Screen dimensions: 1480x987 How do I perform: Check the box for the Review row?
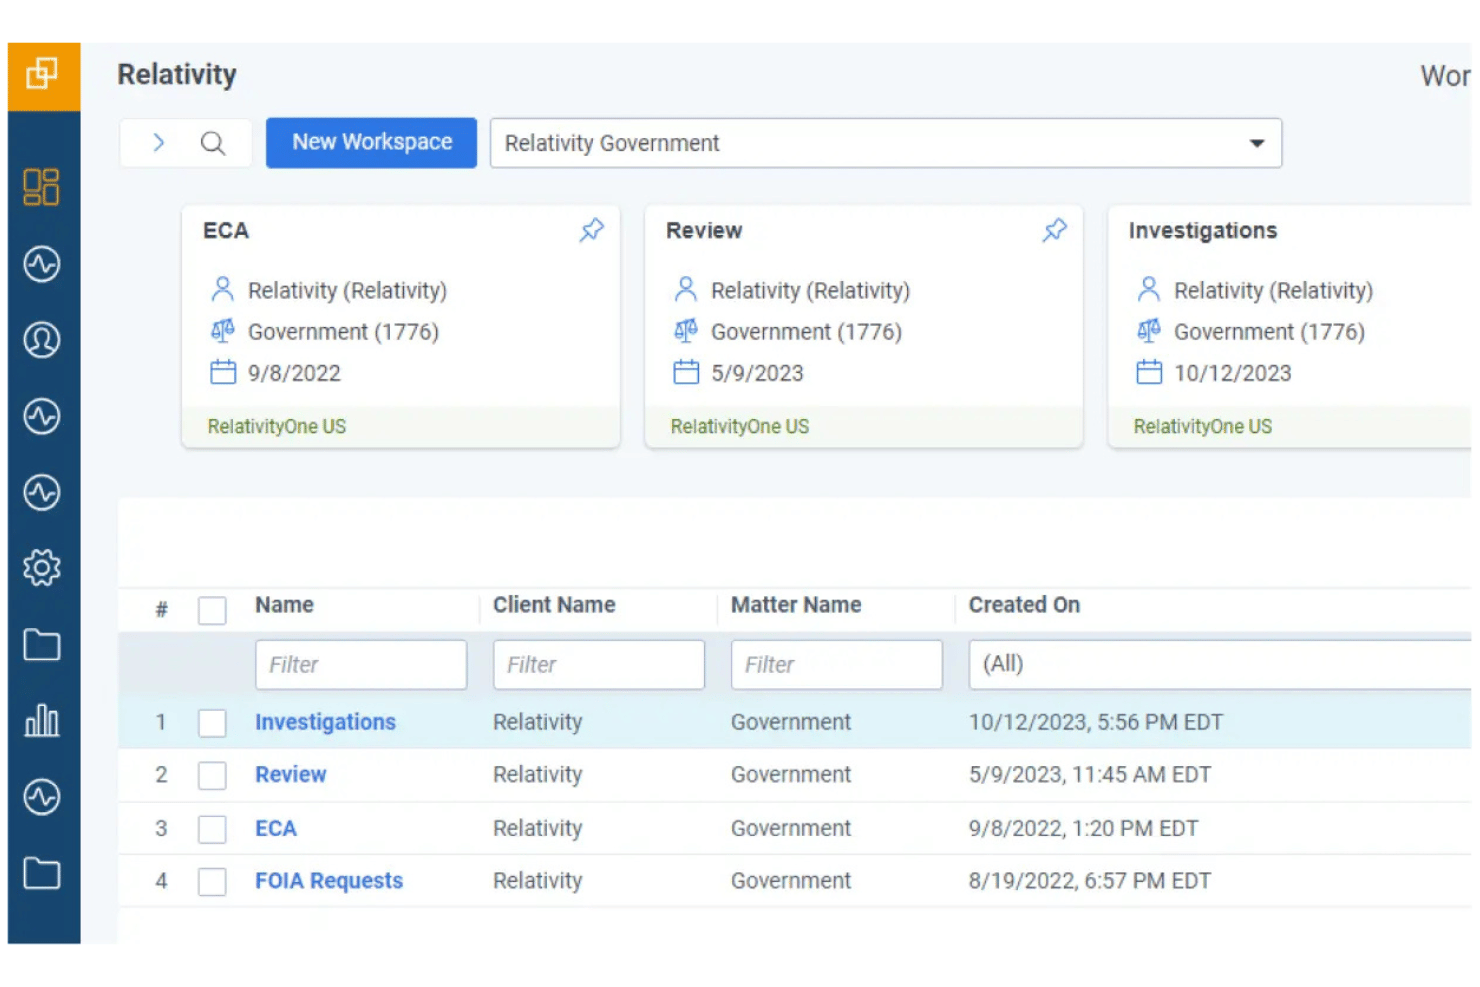click(x=212, y=775)
